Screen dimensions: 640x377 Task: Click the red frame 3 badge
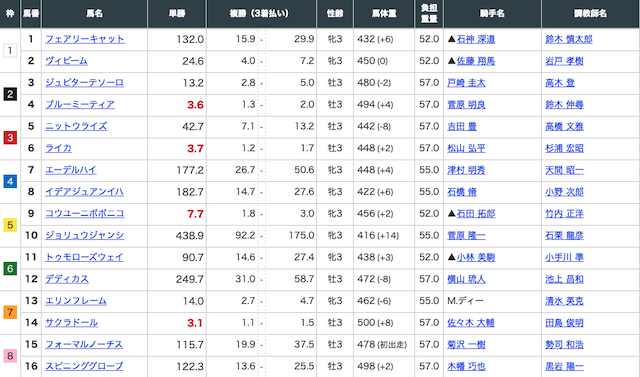click(10, 138)
